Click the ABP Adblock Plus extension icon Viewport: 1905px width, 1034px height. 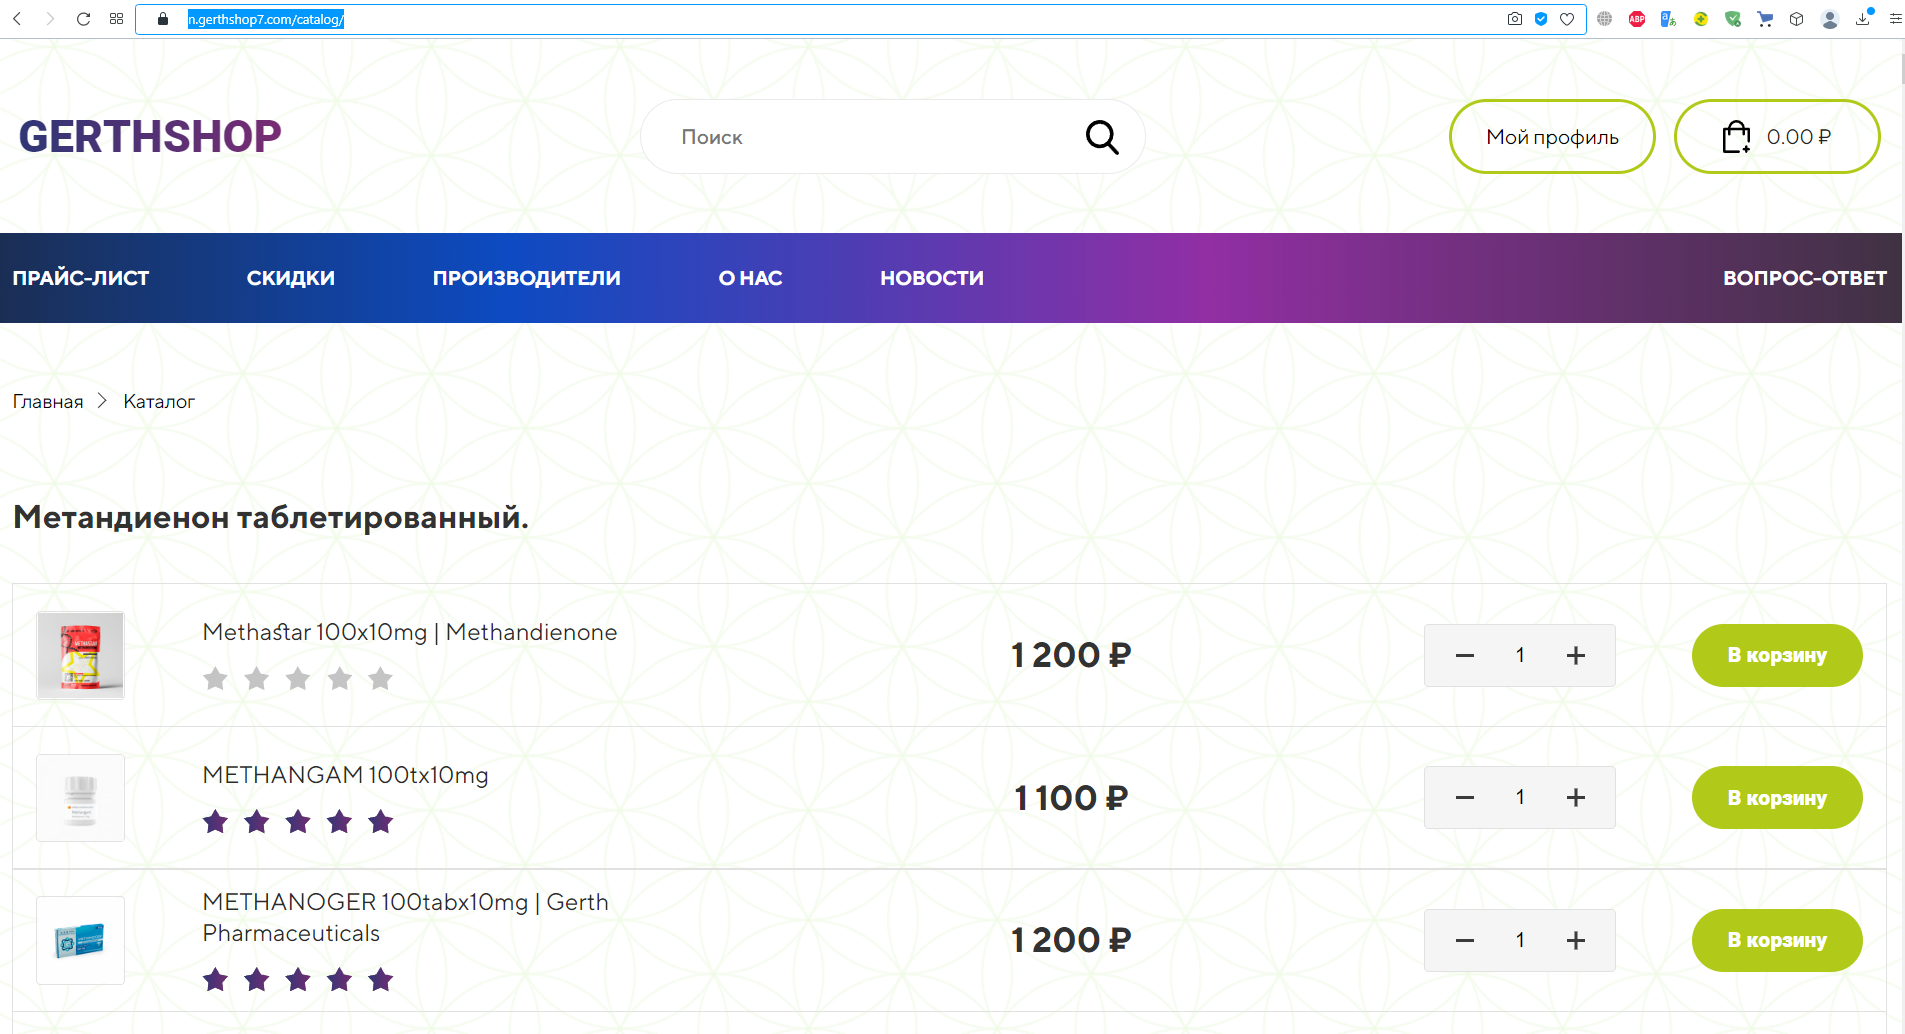(1637, 19)
